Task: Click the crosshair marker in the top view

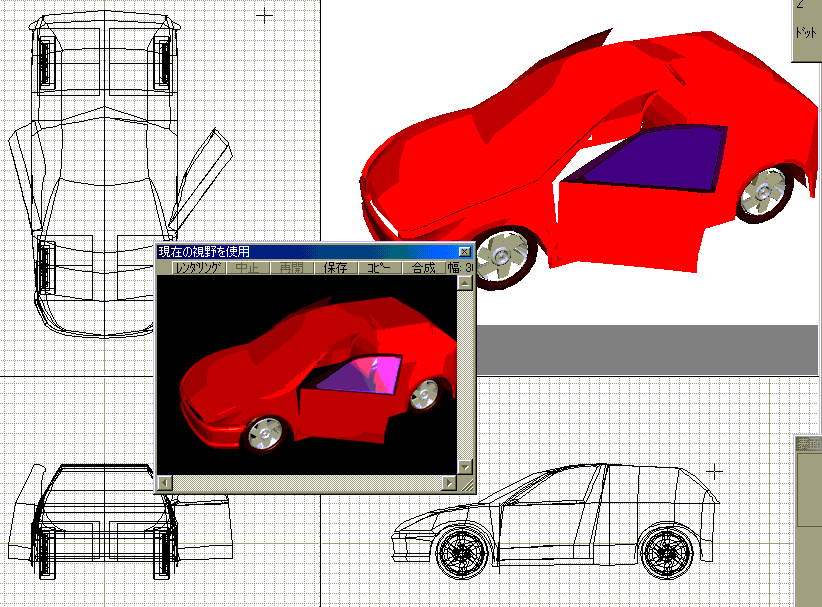Action: [x=264, y=15]
